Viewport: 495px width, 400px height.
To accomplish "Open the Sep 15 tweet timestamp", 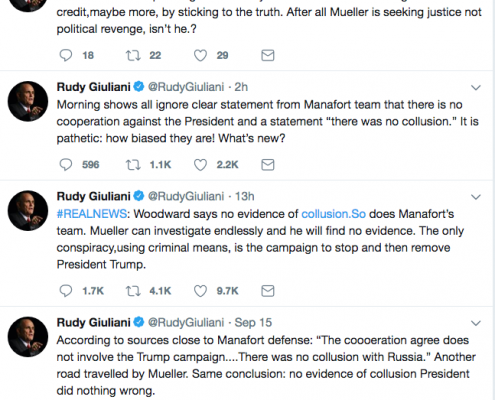I will (x=253, y=322).
